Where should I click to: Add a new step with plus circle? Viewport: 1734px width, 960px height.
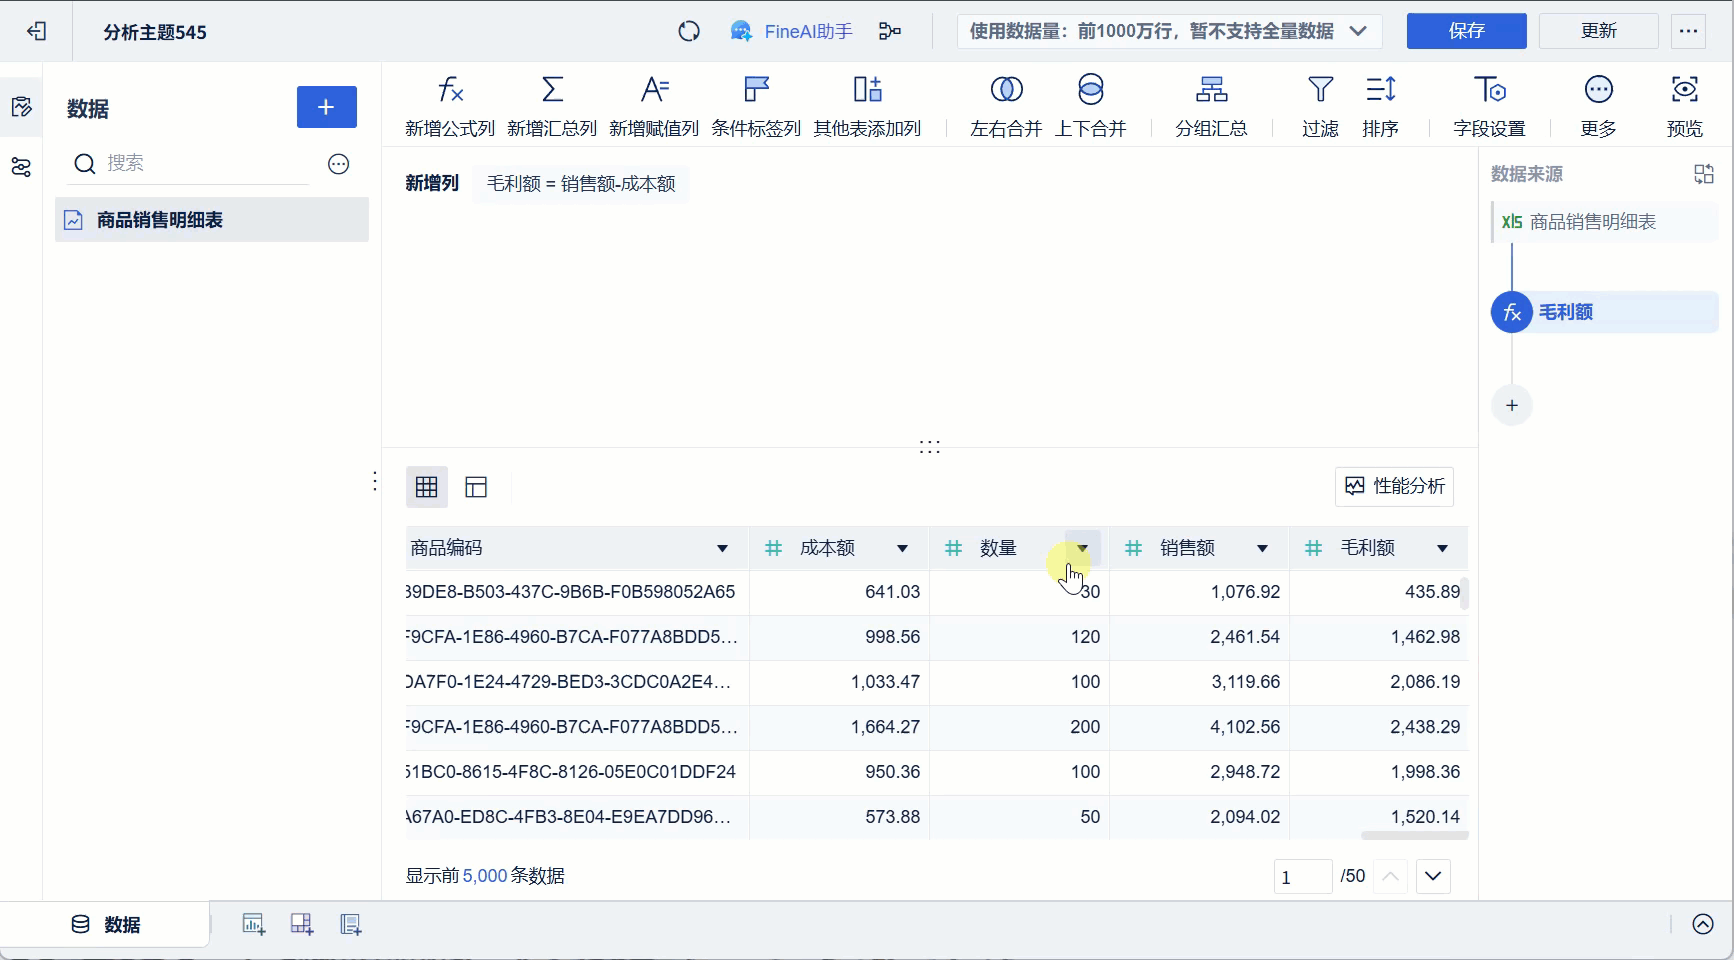click(x=1512, y=405)
